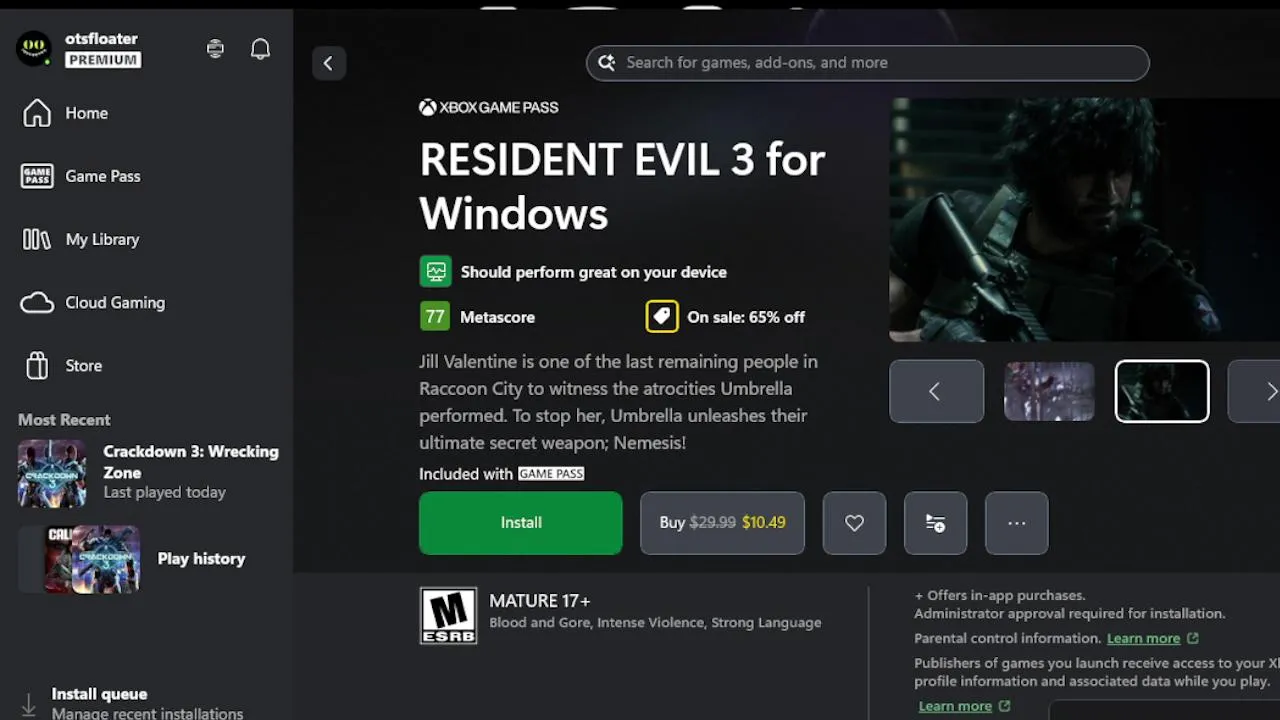Click the PREMIUM badge
This screenshot has height=720, width=1280.
(x=103, y=60)
